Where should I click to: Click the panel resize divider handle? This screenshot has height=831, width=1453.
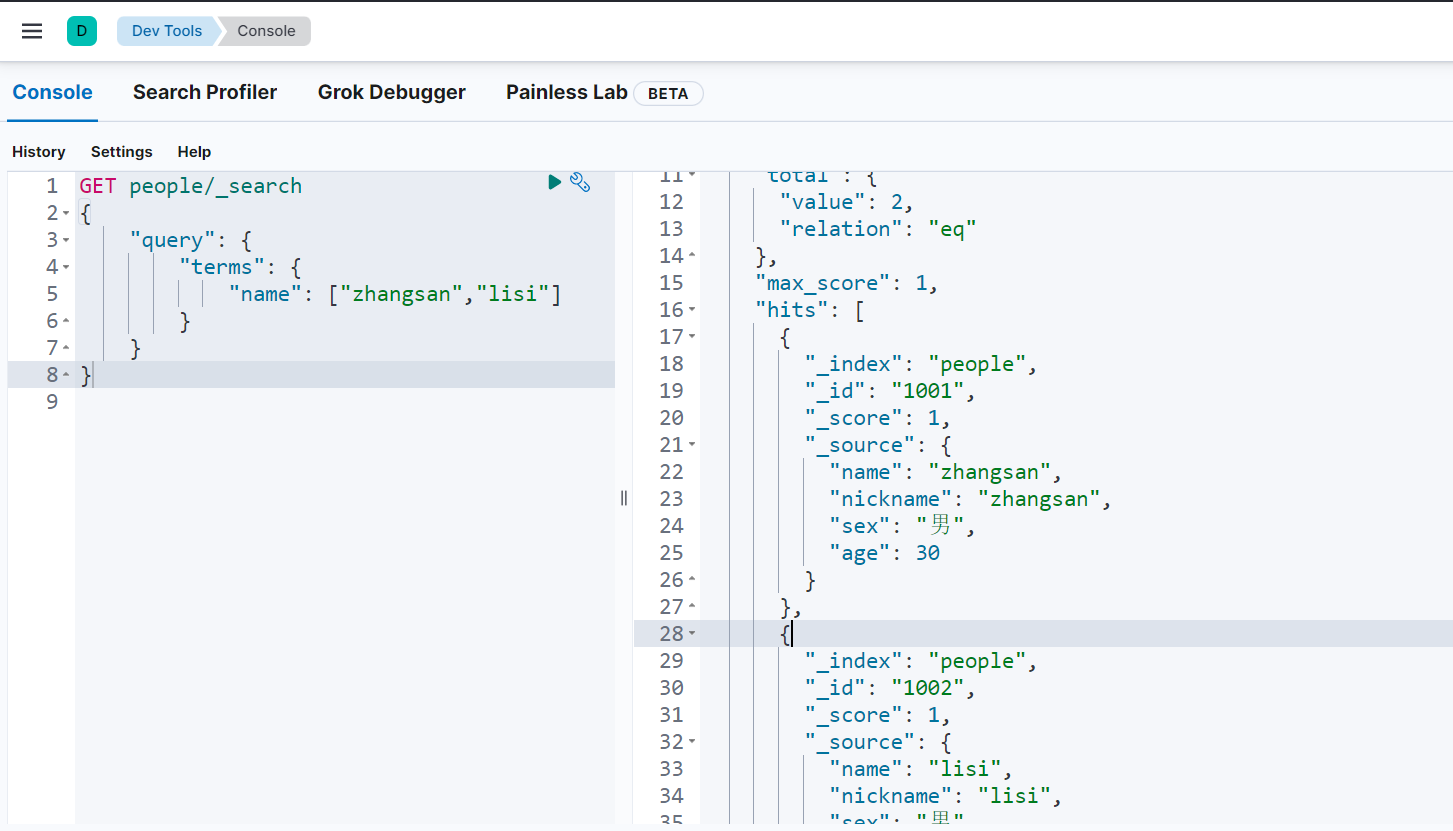tap(624, 498)
